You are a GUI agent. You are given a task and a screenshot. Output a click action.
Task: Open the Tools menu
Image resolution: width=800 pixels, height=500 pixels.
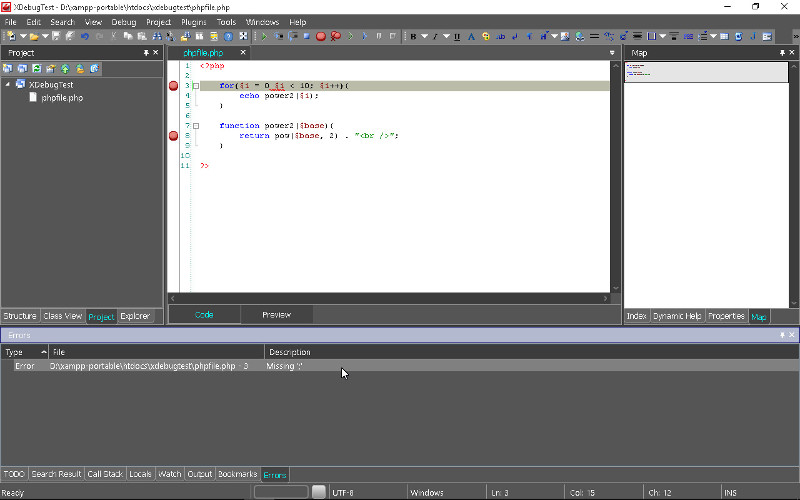(226, 22)
